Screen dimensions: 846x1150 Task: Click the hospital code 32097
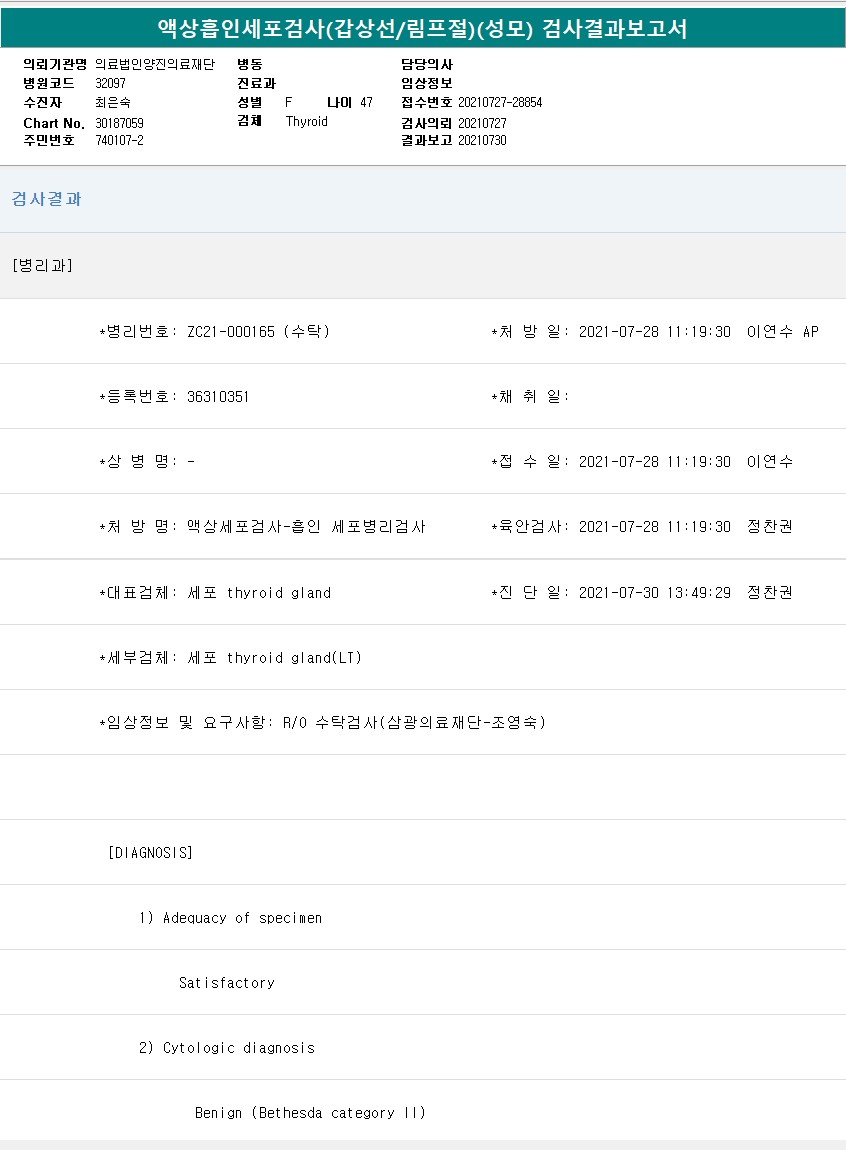[x=110, y=84]
